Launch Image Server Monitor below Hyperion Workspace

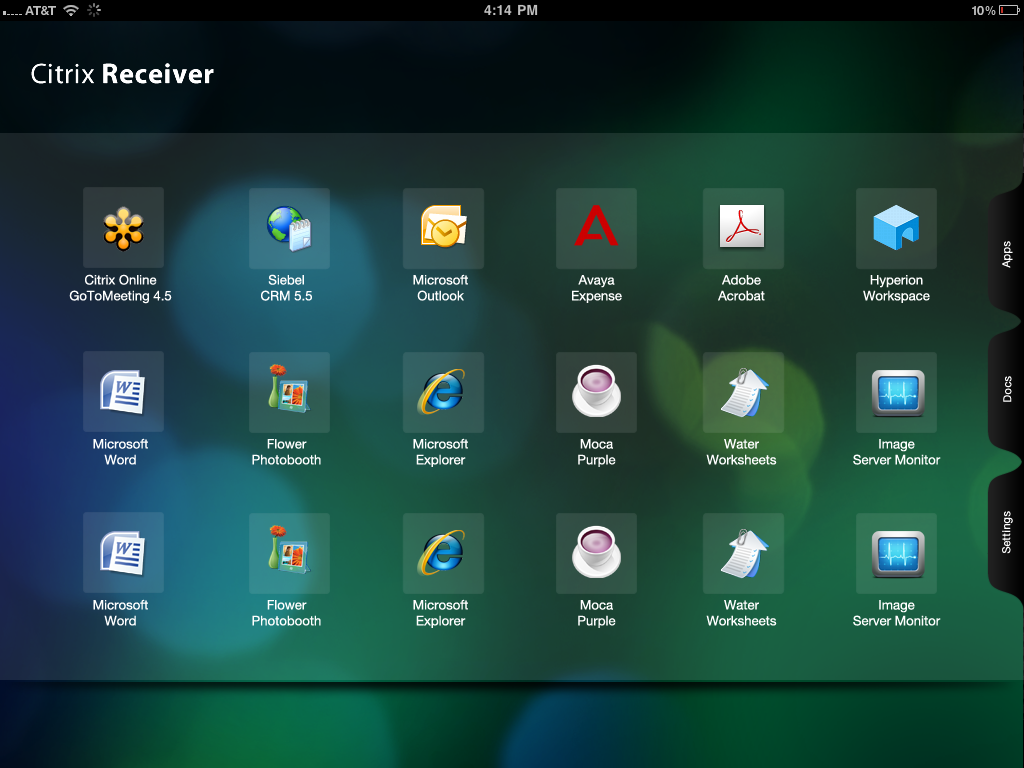pos(896,392)
